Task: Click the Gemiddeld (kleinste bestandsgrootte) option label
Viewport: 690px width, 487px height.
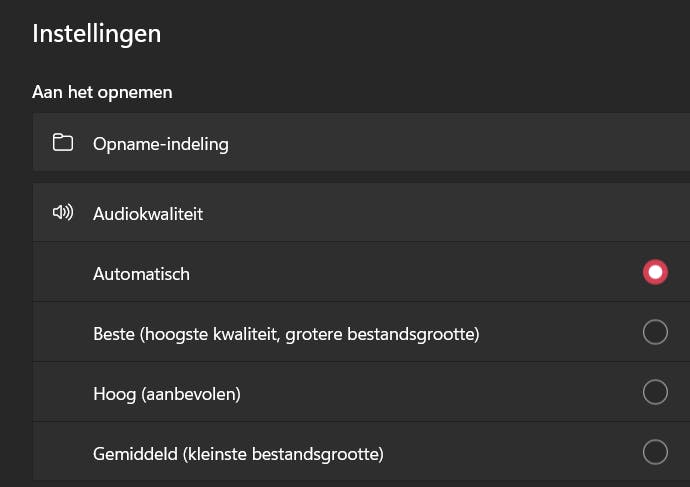Action: (x=238, y=454)
